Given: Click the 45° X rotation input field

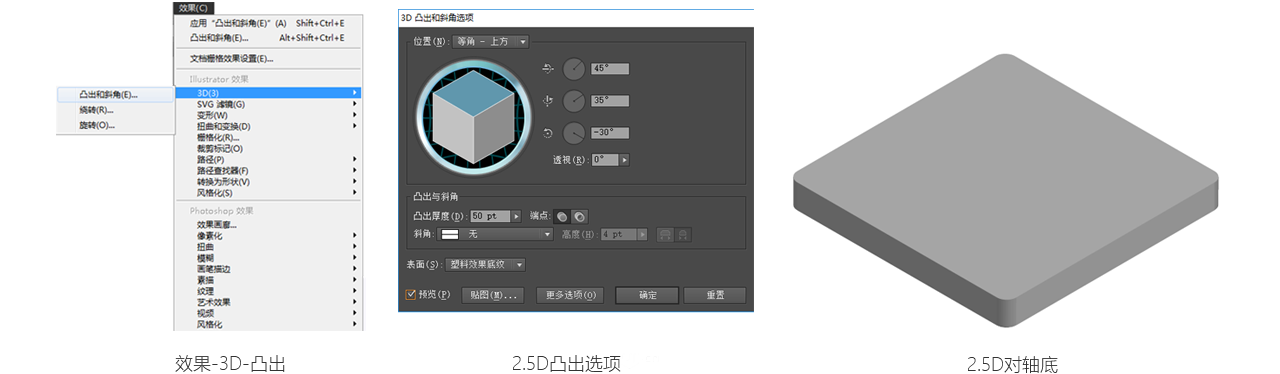Looking at the screenshot, I should pyautogui.click(x=610, y=69).
